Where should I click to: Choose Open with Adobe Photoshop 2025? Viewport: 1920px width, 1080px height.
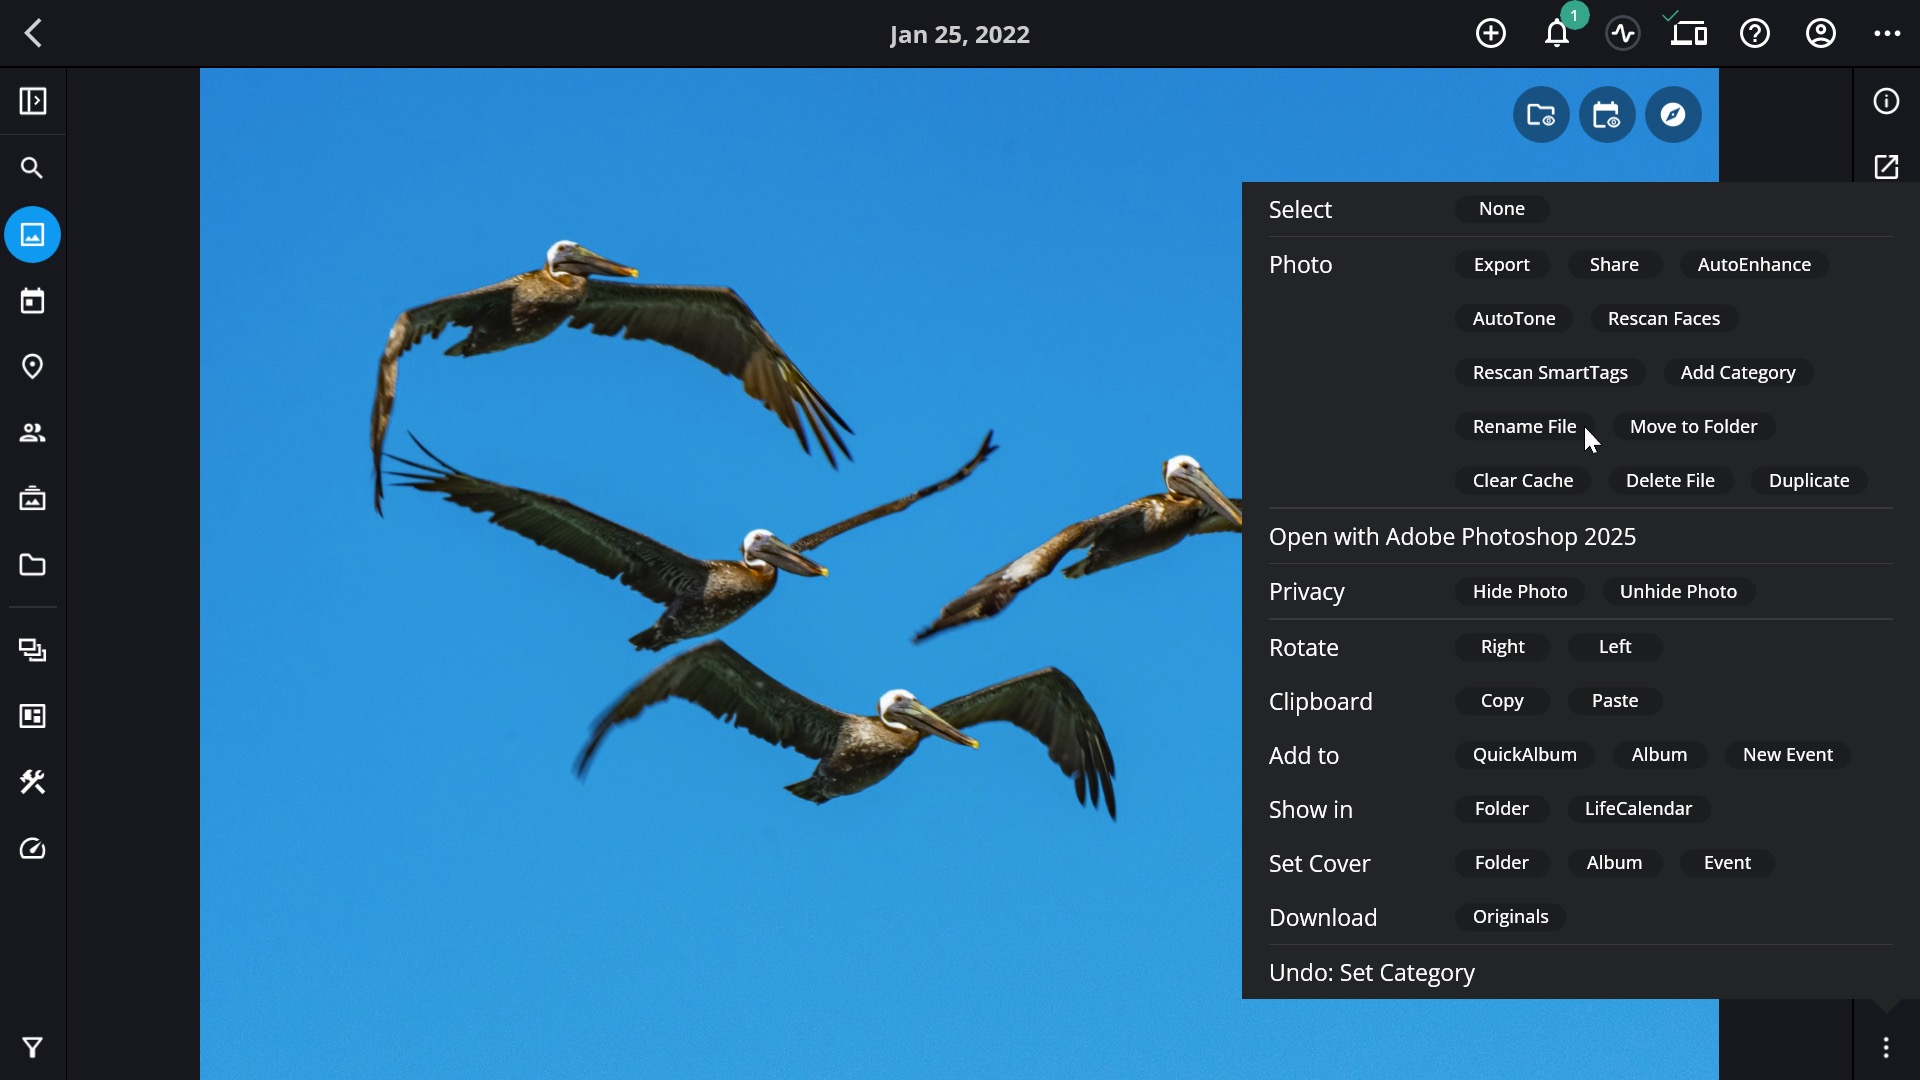[x=1452, y=537]
